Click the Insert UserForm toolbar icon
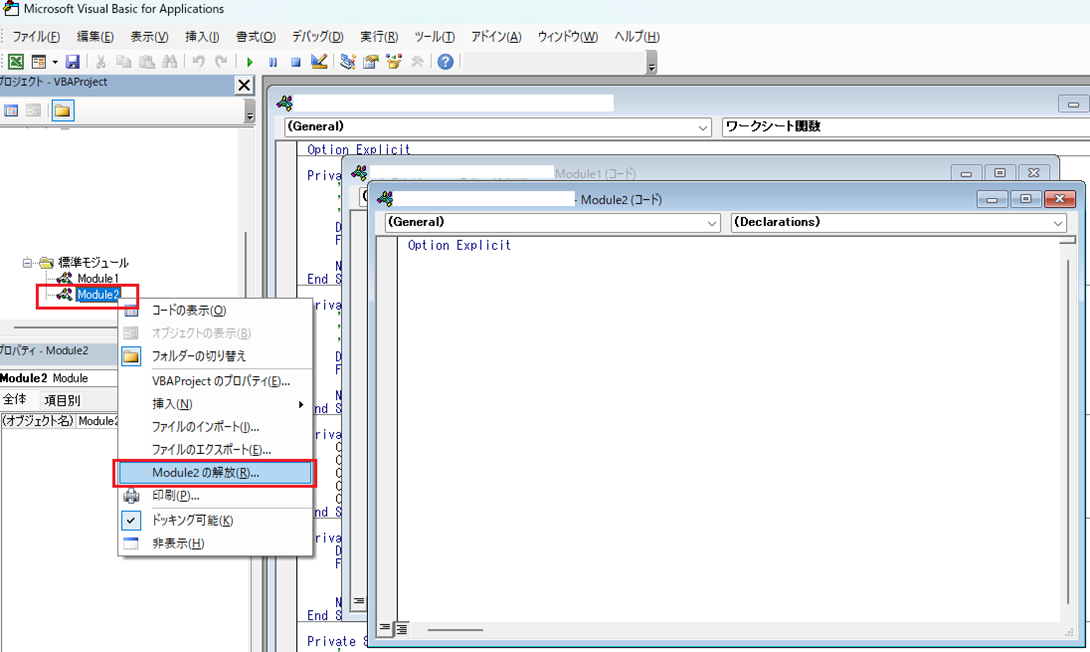The width and height of the screenshot is (1090, 652). (38, 62)
